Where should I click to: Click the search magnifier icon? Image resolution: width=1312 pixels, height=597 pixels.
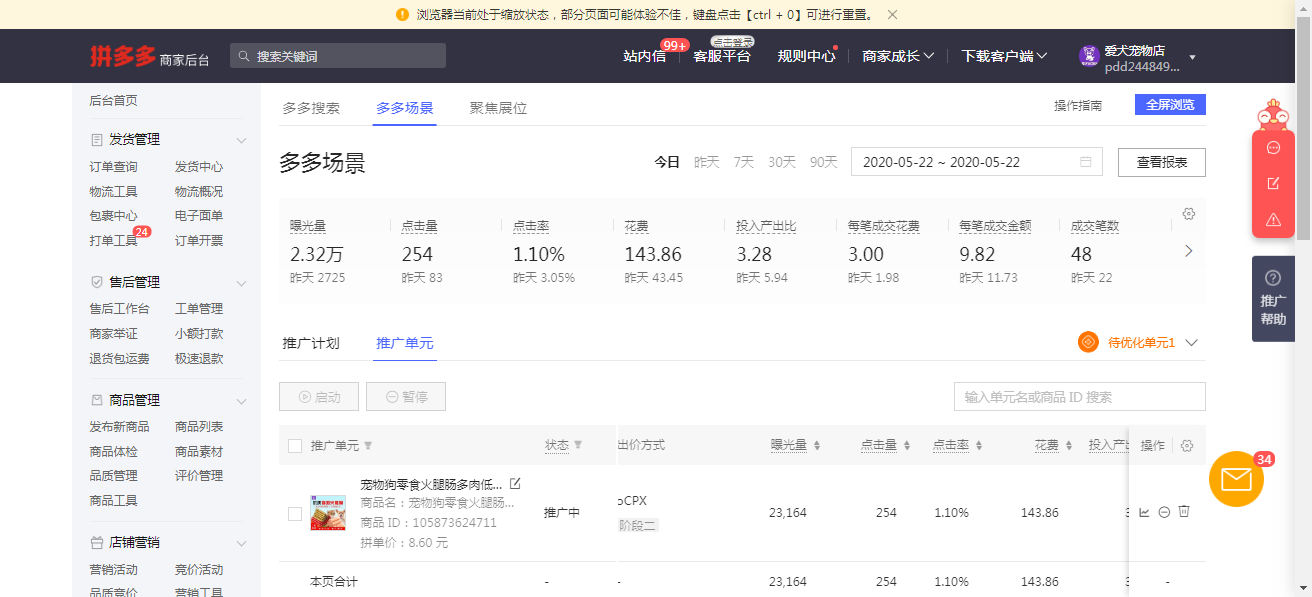[x=243, y=57]
